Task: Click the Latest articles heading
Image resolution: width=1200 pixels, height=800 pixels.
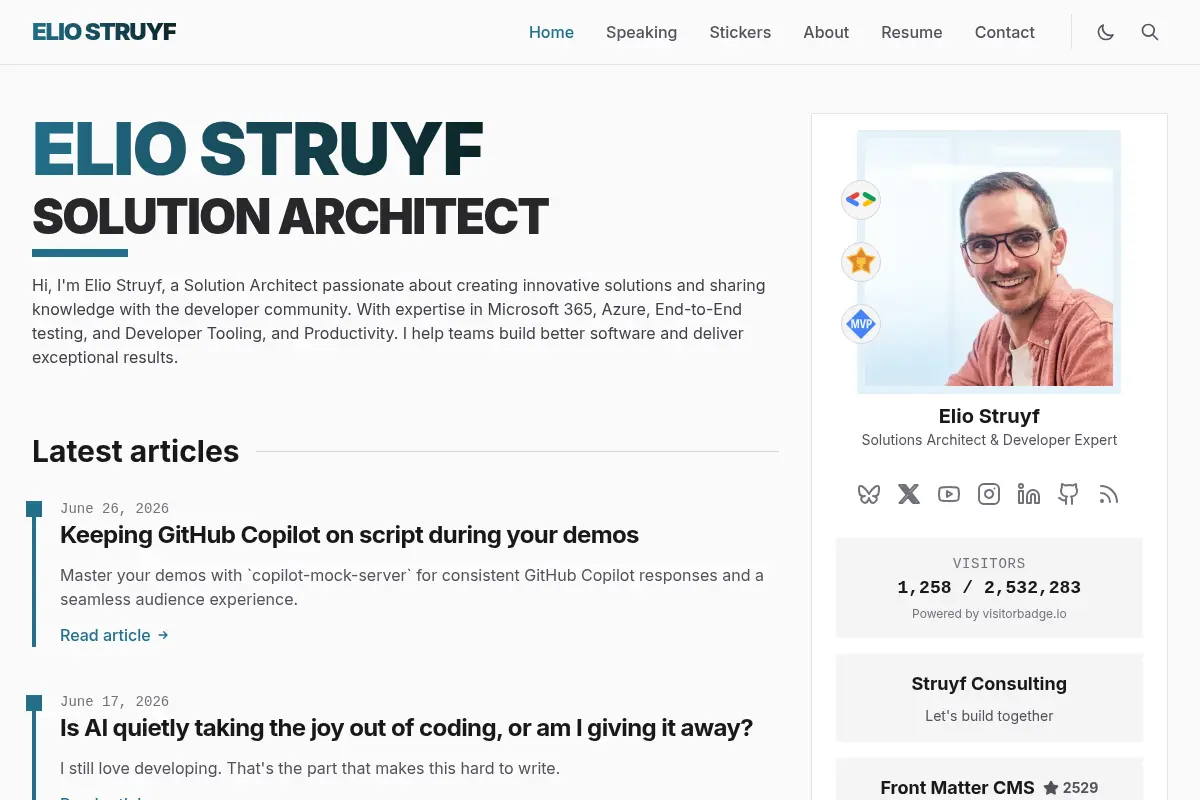Action: tap(135, 451)
